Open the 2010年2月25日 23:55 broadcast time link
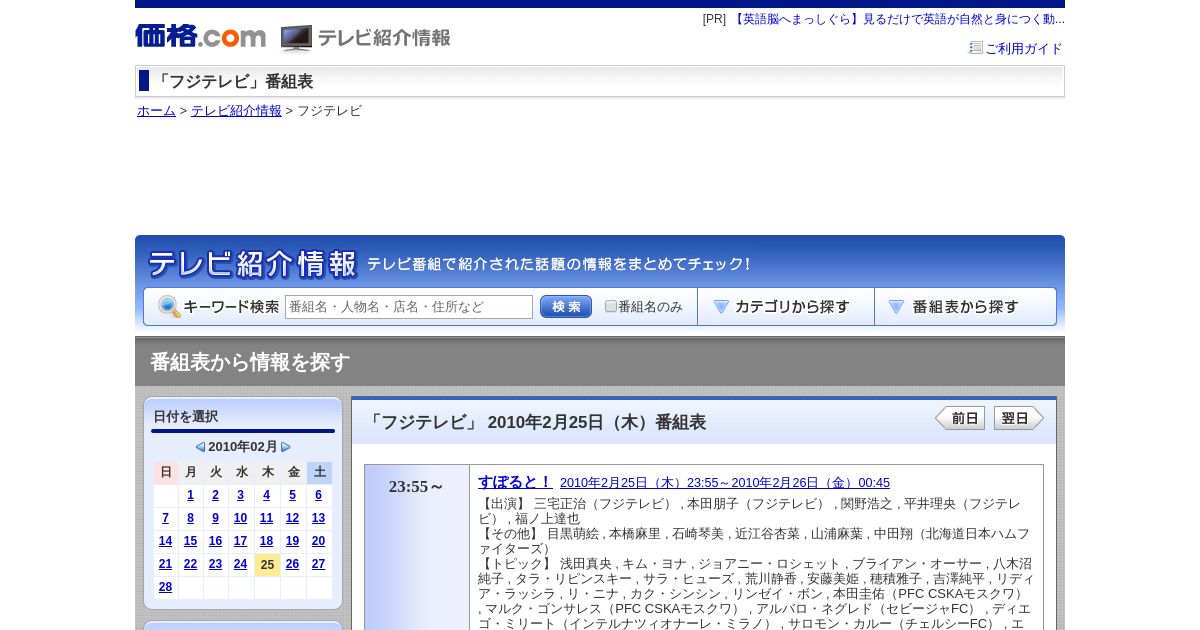Screen dimensions: 1200x630 coord(725,483)
